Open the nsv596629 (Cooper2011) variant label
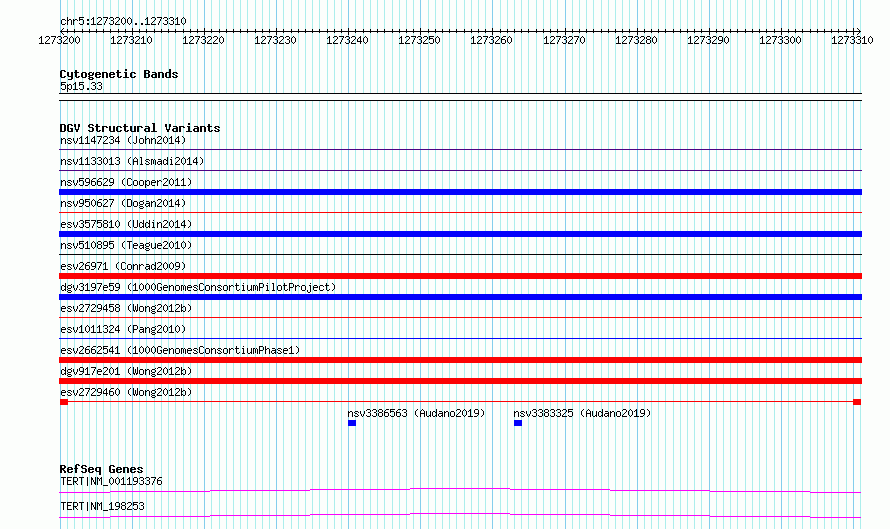The image size is (890, 529). 126,182
